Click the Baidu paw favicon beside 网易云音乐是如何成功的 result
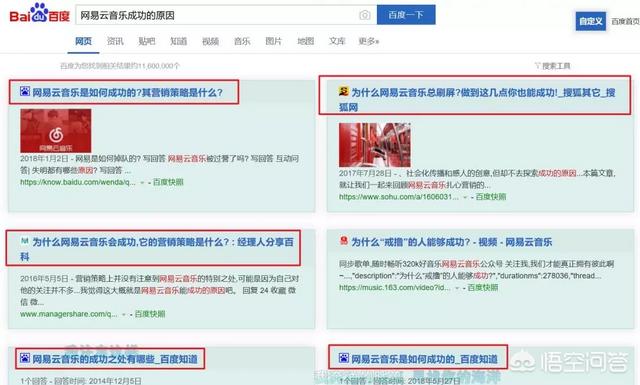640x385 pixels. [25, 91]
